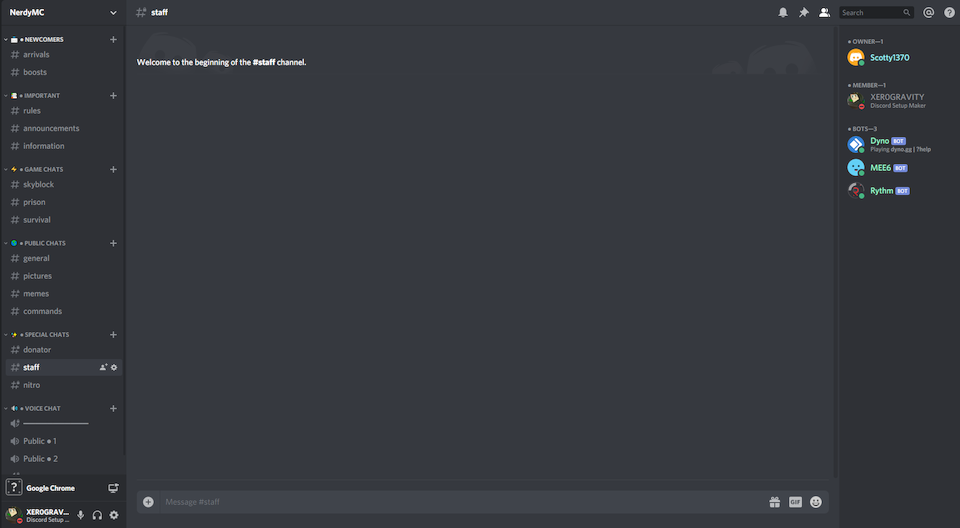Create invite for staff channel
Screen dimensions: 960x528
click(x=103, y=368)
